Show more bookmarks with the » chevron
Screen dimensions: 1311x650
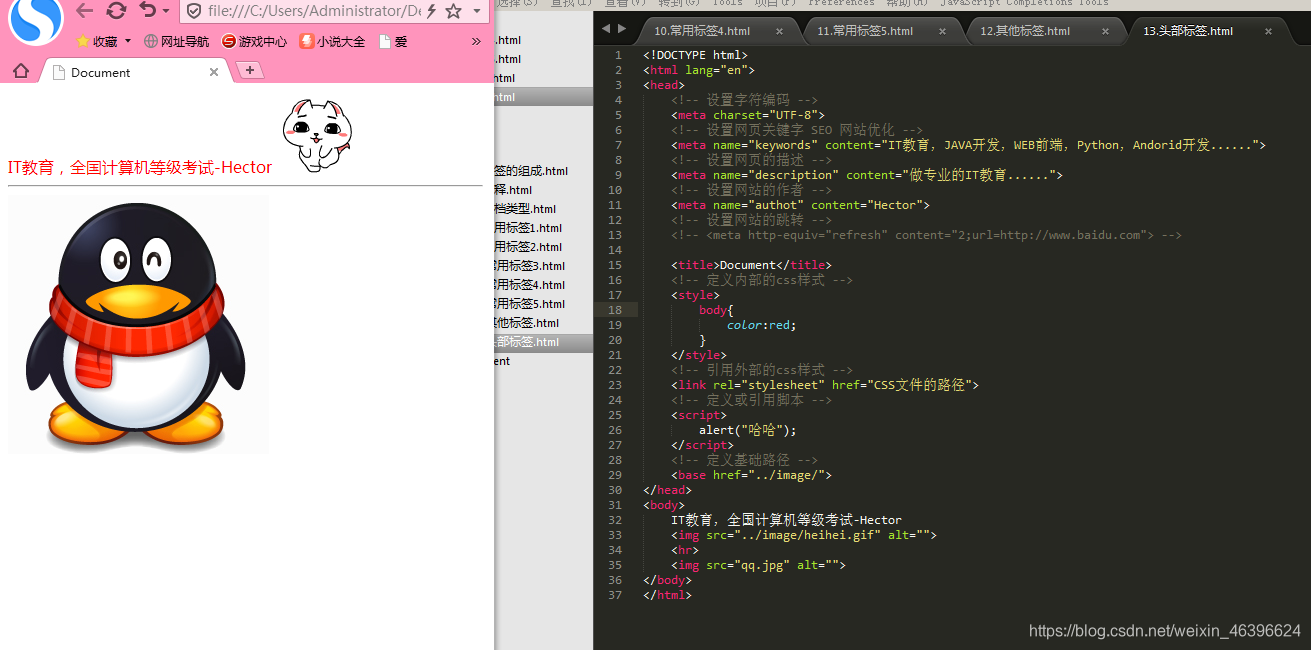point(476,41)
